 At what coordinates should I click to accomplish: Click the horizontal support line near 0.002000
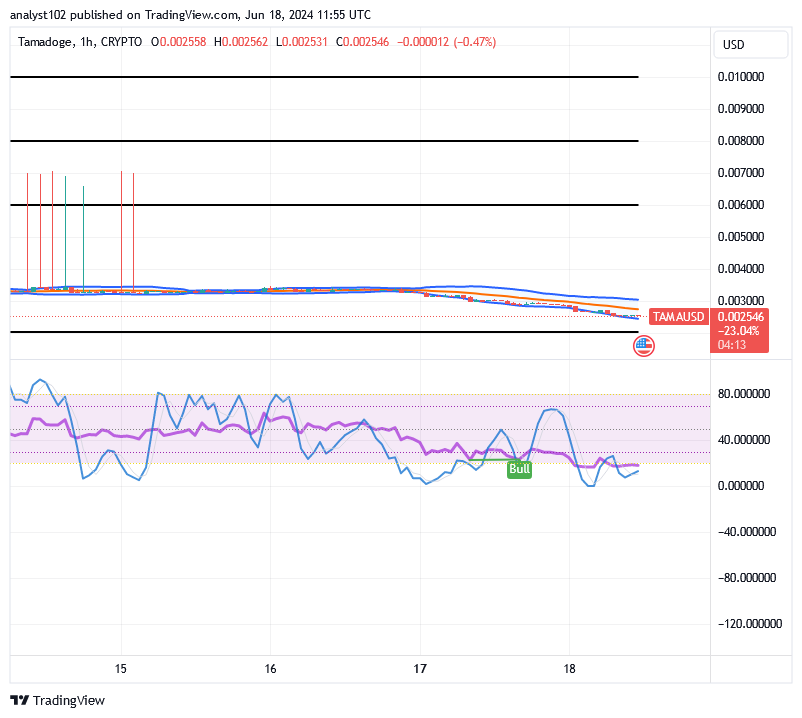tap(324, 332)
